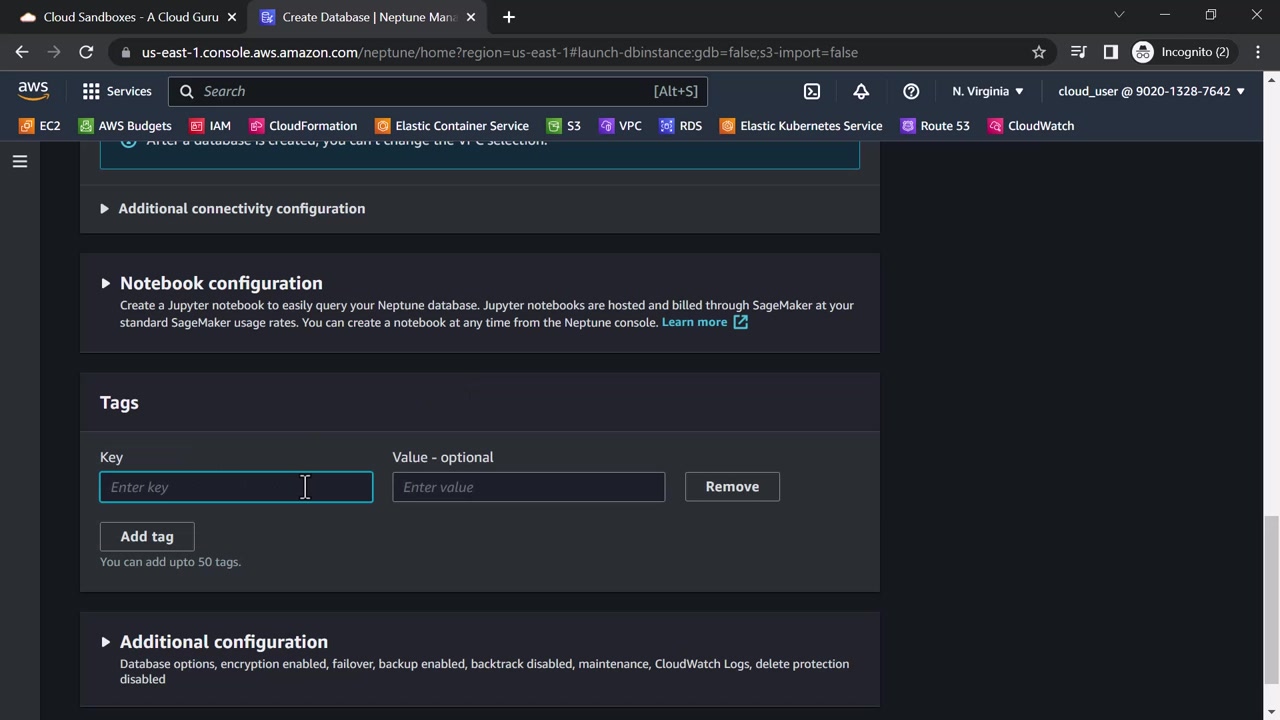Open the EC2 bookmark shortcut
This screenshot has height=720, width=1280.
[x=40, y=126]
